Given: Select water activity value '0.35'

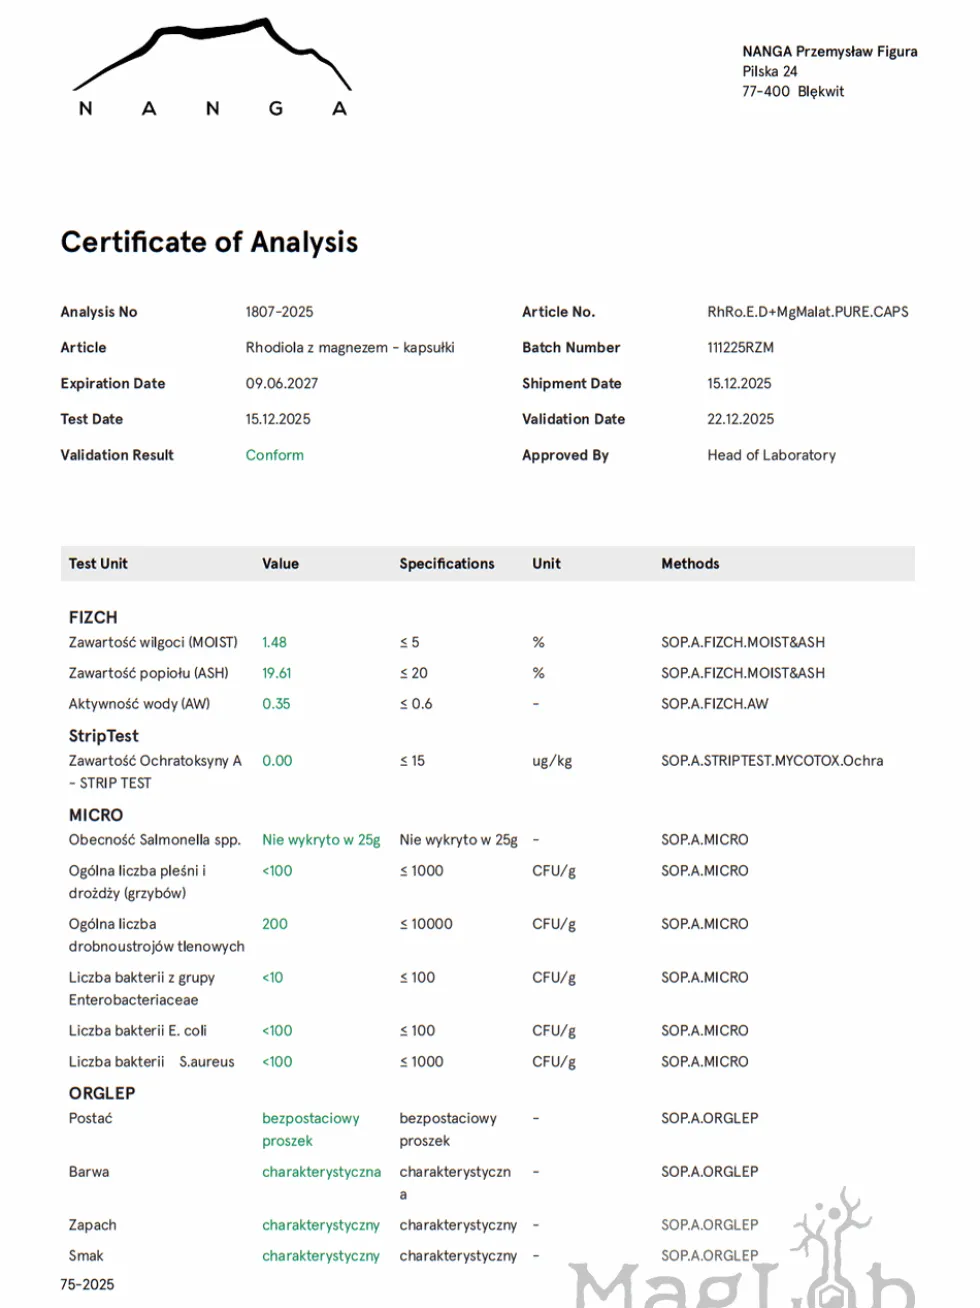Looking at the screenshot, I should point(276,704).
